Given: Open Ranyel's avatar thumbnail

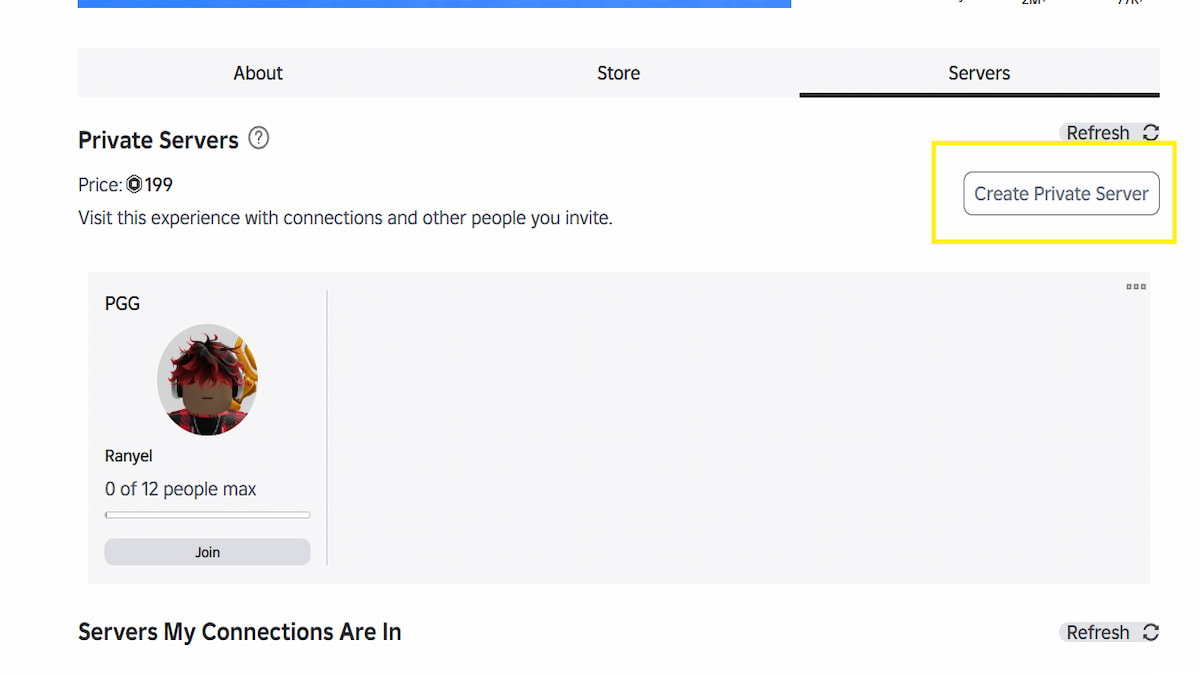Looking at the screenshot, I should pyautogui.click(x=207, y=379).
